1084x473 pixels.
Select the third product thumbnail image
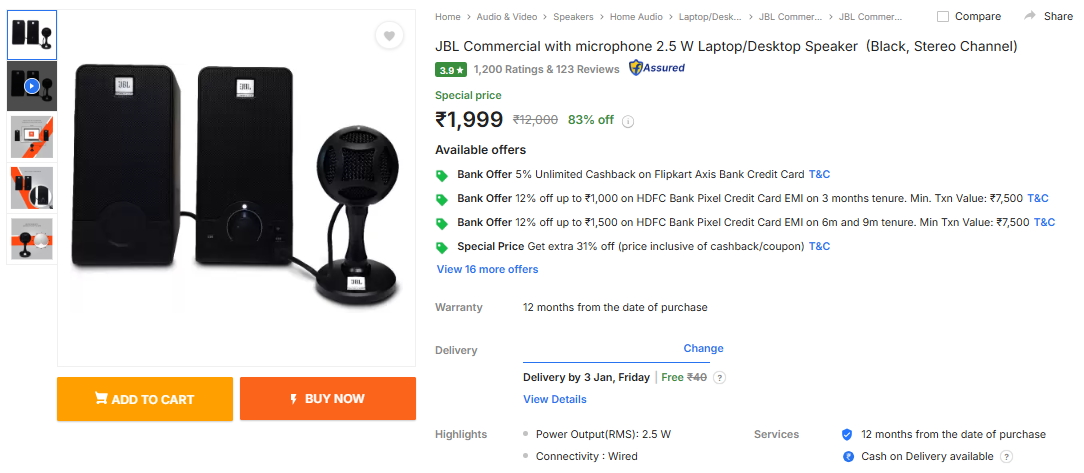pyautogui.click(x=32, y=137)
